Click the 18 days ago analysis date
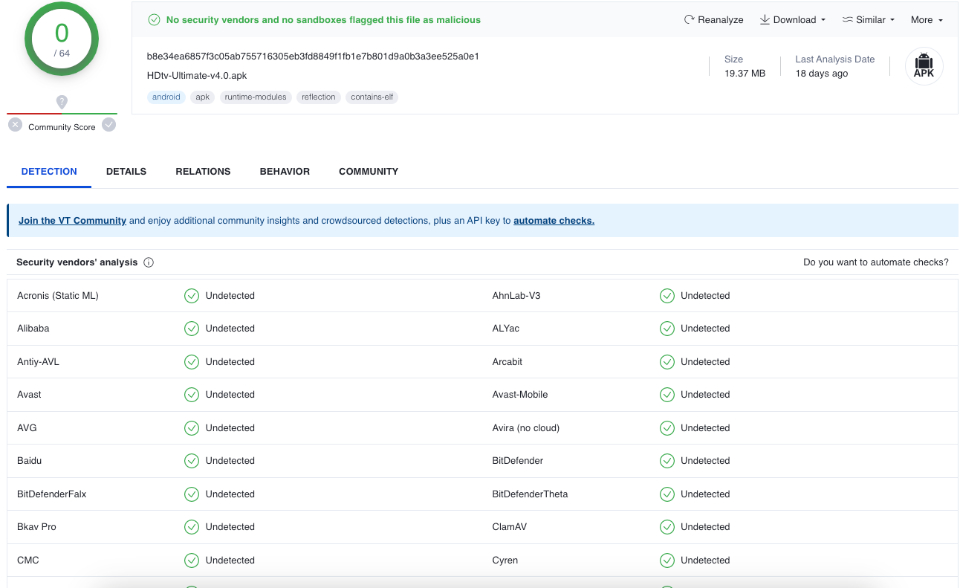The width and height of the screenshot is (960, 588). (x=822, y=74)
